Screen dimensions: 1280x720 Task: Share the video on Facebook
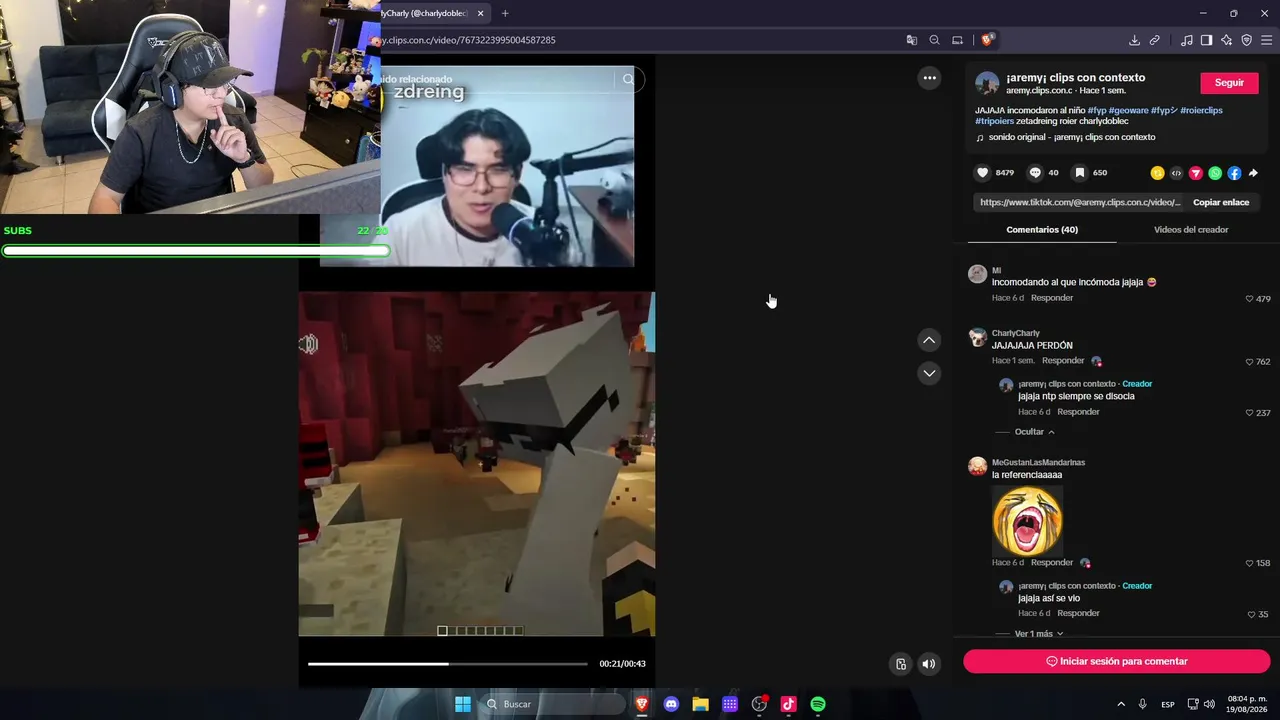(1234, 173)
